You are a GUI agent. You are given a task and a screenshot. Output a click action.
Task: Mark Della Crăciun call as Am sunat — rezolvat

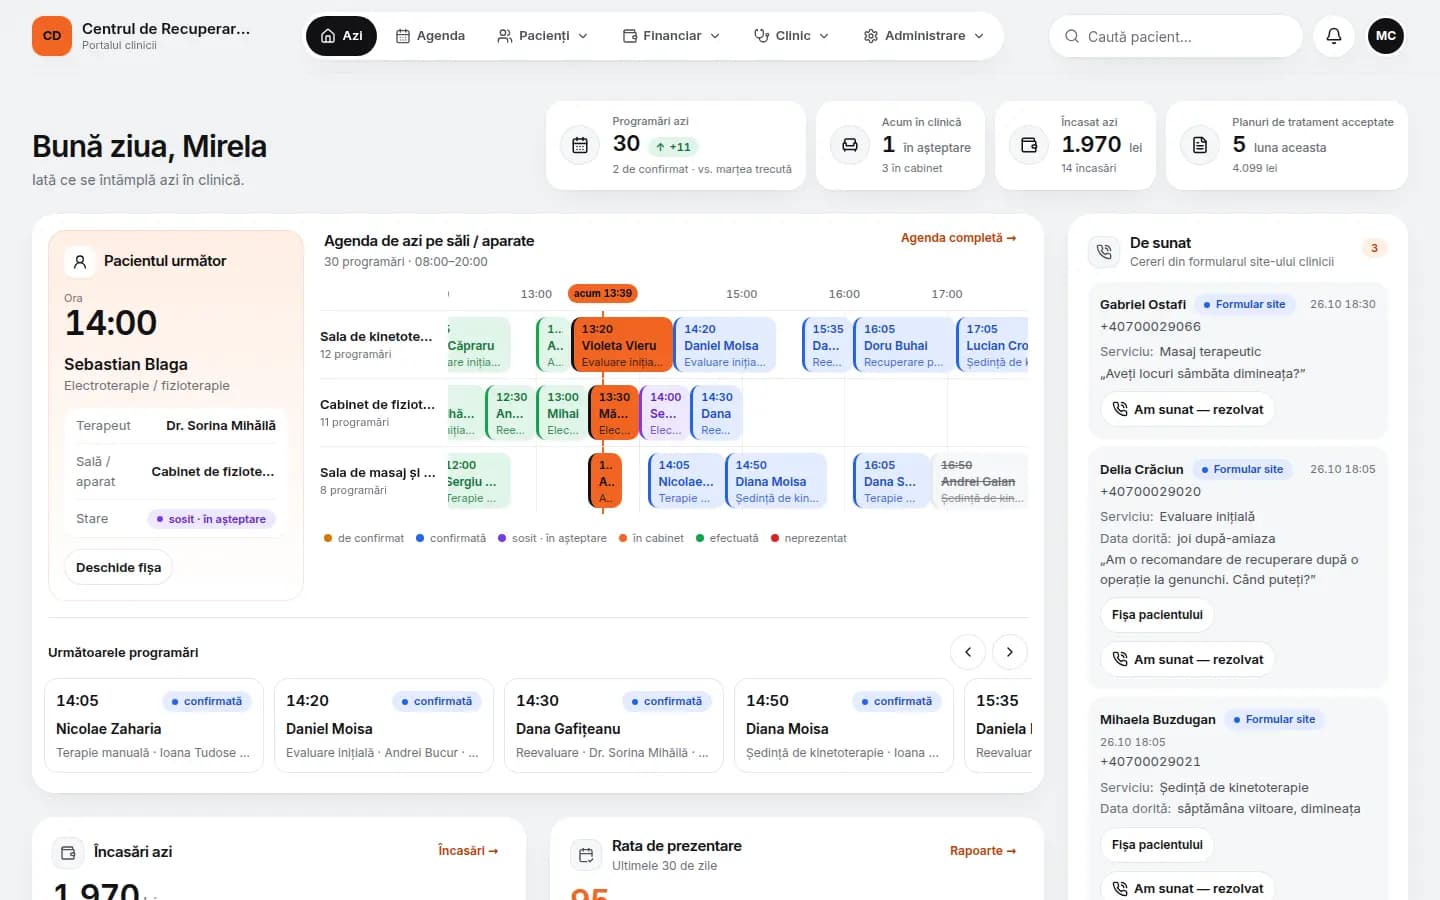point(1187,659)
